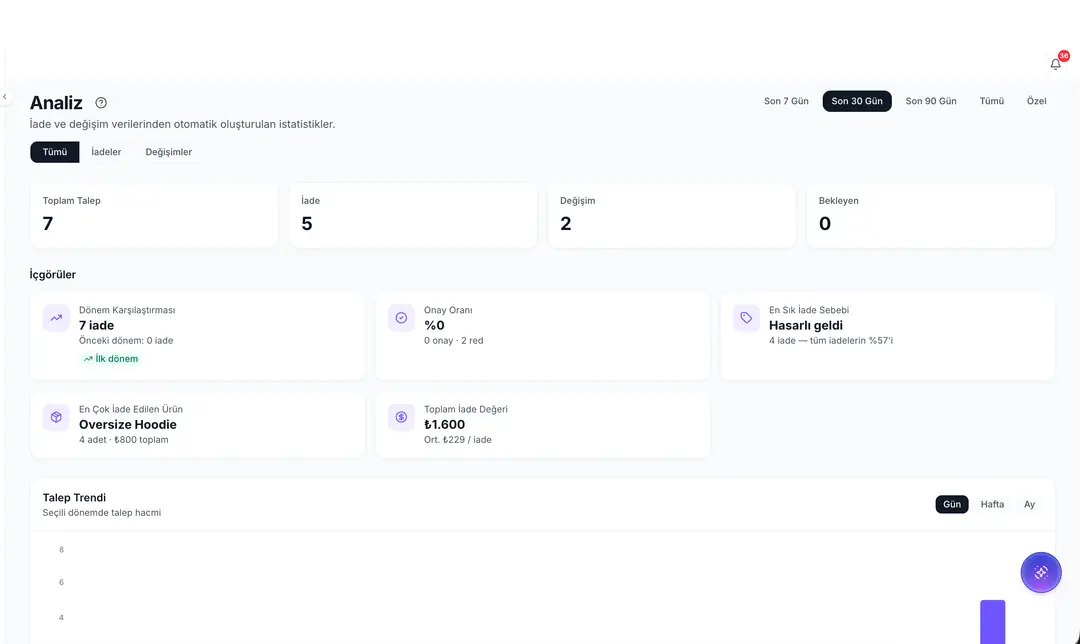Select the Tümü date range at top right
Screen dimensions: 1080x644
coord(992,101)
